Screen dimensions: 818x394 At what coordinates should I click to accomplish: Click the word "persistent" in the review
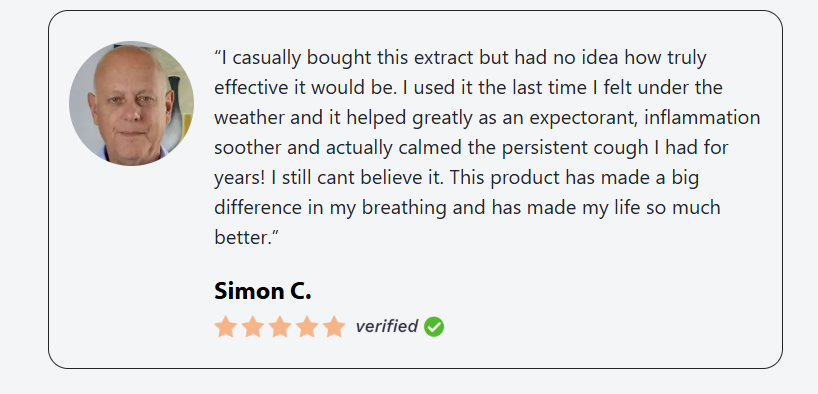(x=545, y=149)
